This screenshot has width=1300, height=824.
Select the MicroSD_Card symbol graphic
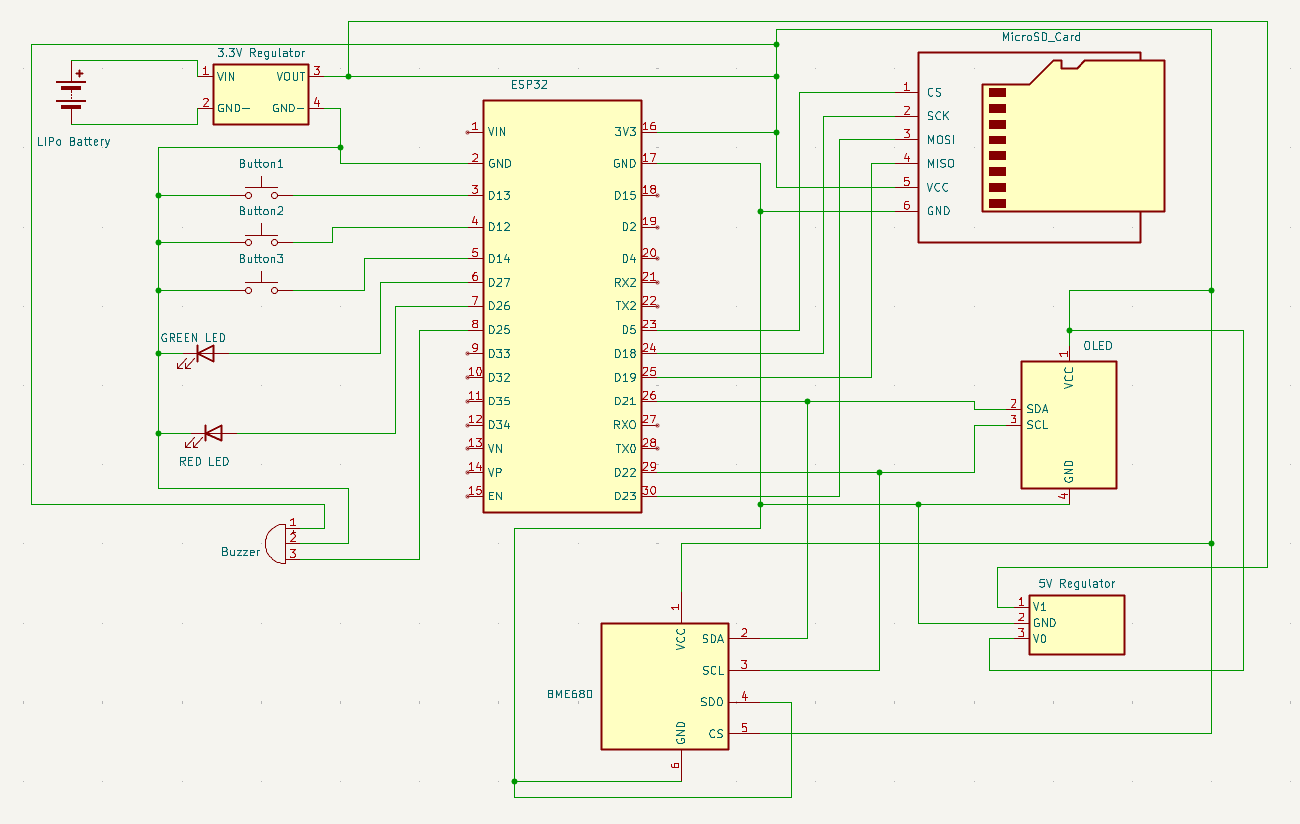1070,140
